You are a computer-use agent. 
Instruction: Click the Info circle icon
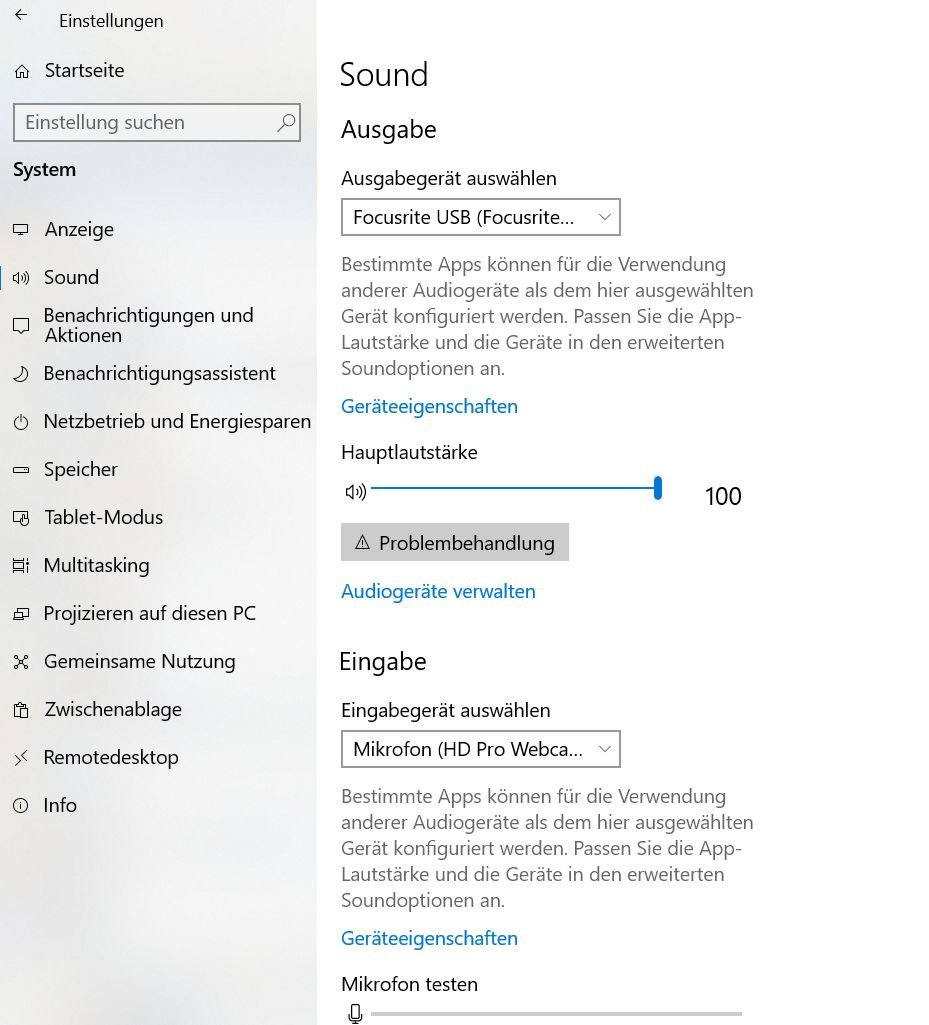point(21,806)
